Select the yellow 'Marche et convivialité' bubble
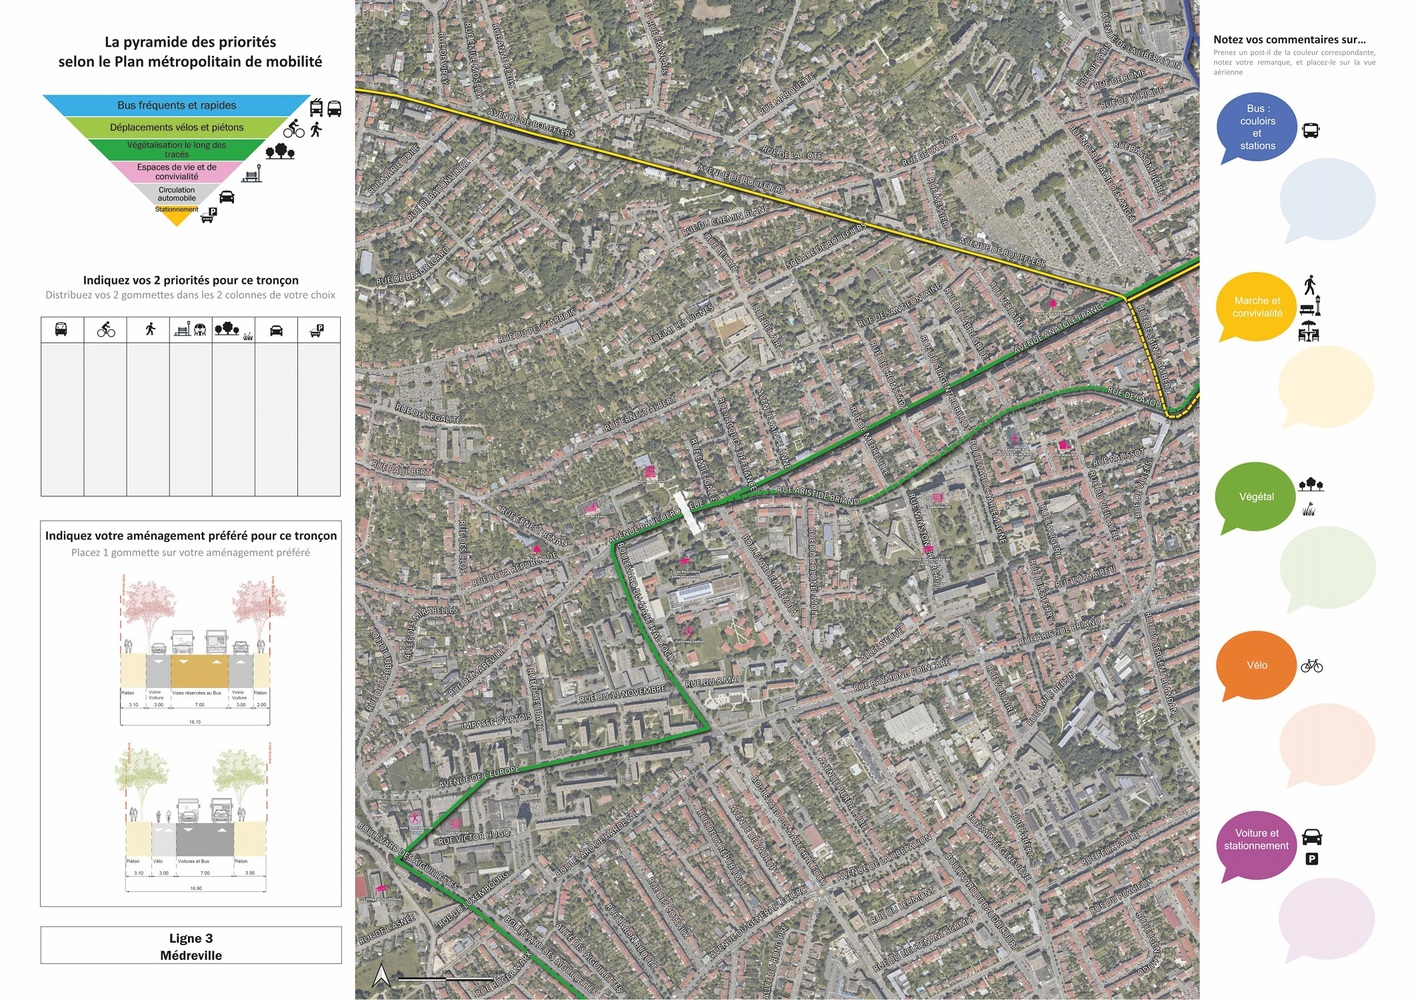The image size is (1414, 1000). coord(1256,307)
